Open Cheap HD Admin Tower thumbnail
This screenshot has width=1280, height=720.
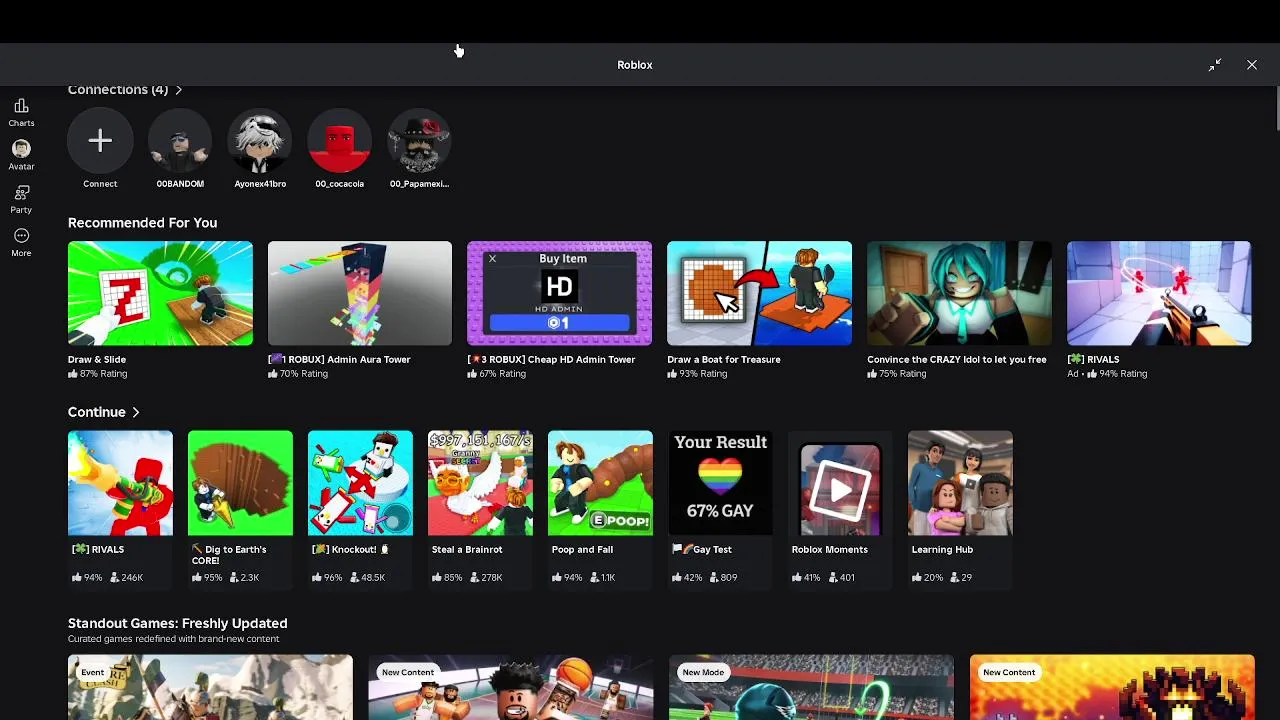[560, 293]
